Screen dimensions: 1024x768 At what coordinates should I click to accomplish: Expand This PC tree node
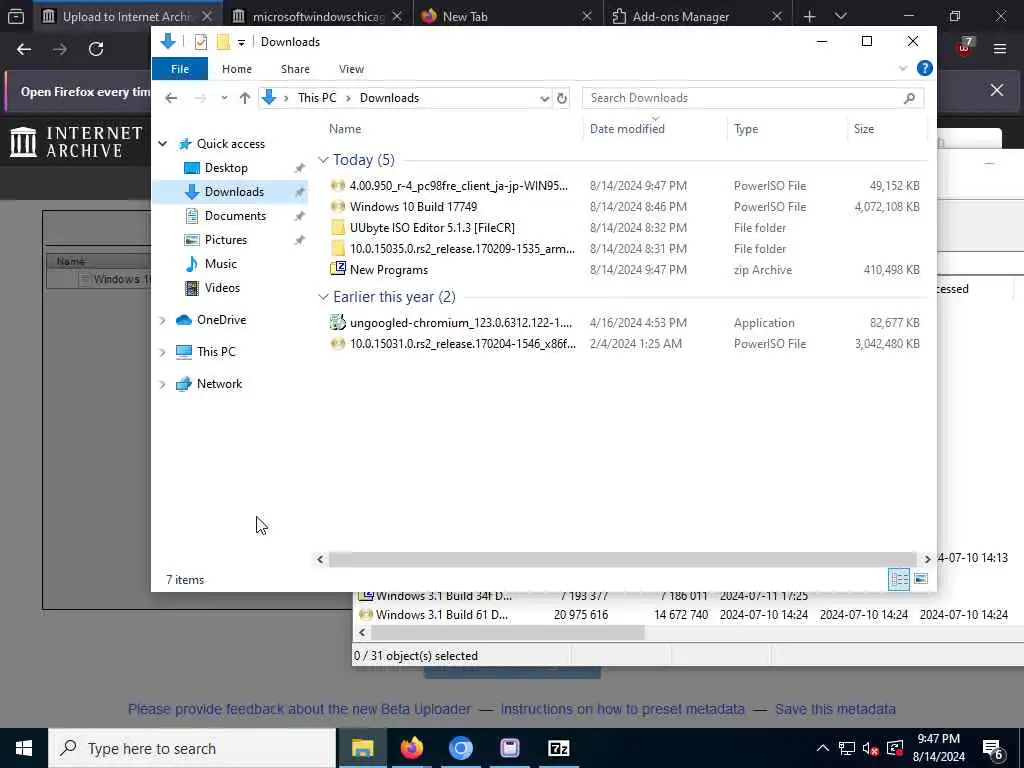(163, 352)
